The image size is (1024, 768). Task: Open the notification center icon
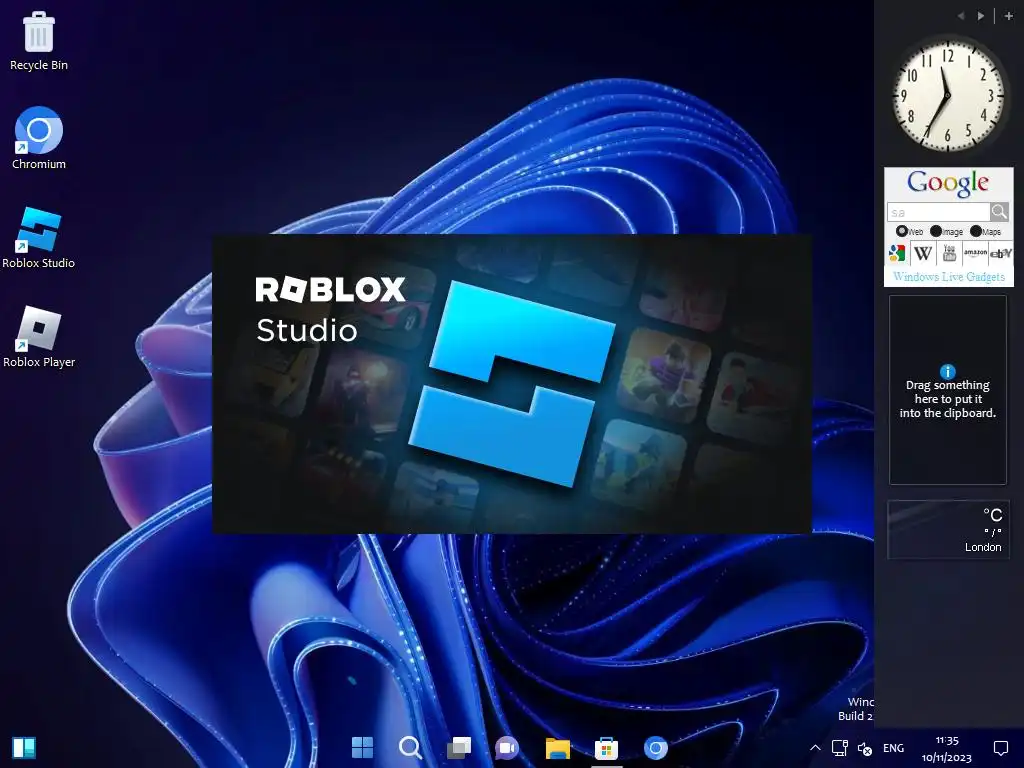tap(1000, 748)
